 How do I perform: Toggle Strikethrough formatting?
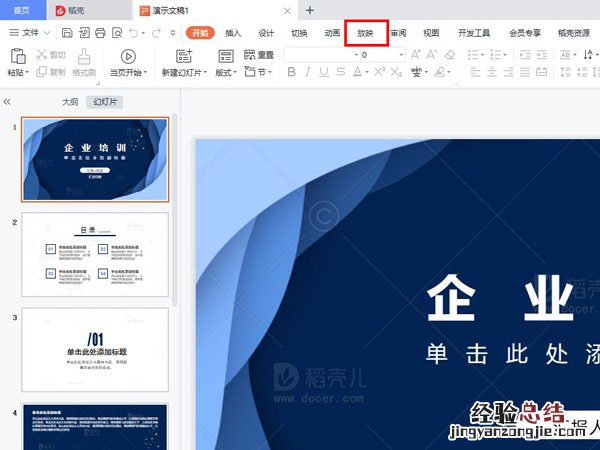click(341, 72)
